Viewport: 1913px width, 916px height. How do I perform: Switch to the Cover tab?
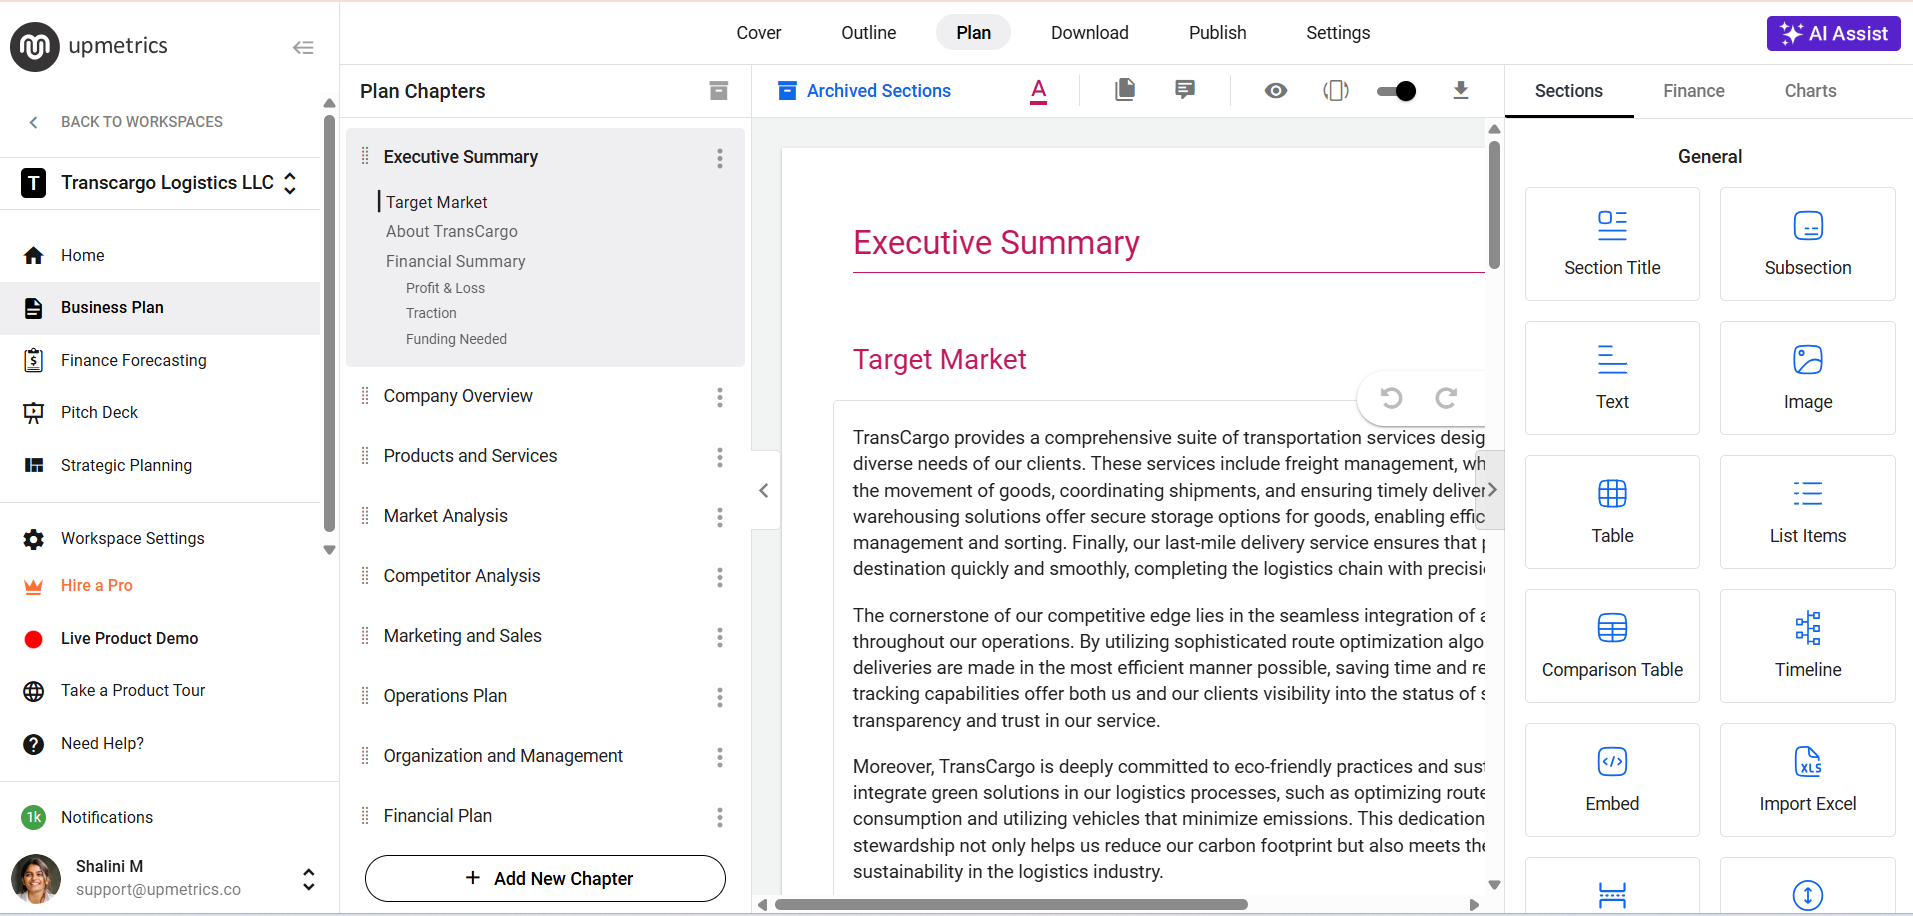click(759, 33)
